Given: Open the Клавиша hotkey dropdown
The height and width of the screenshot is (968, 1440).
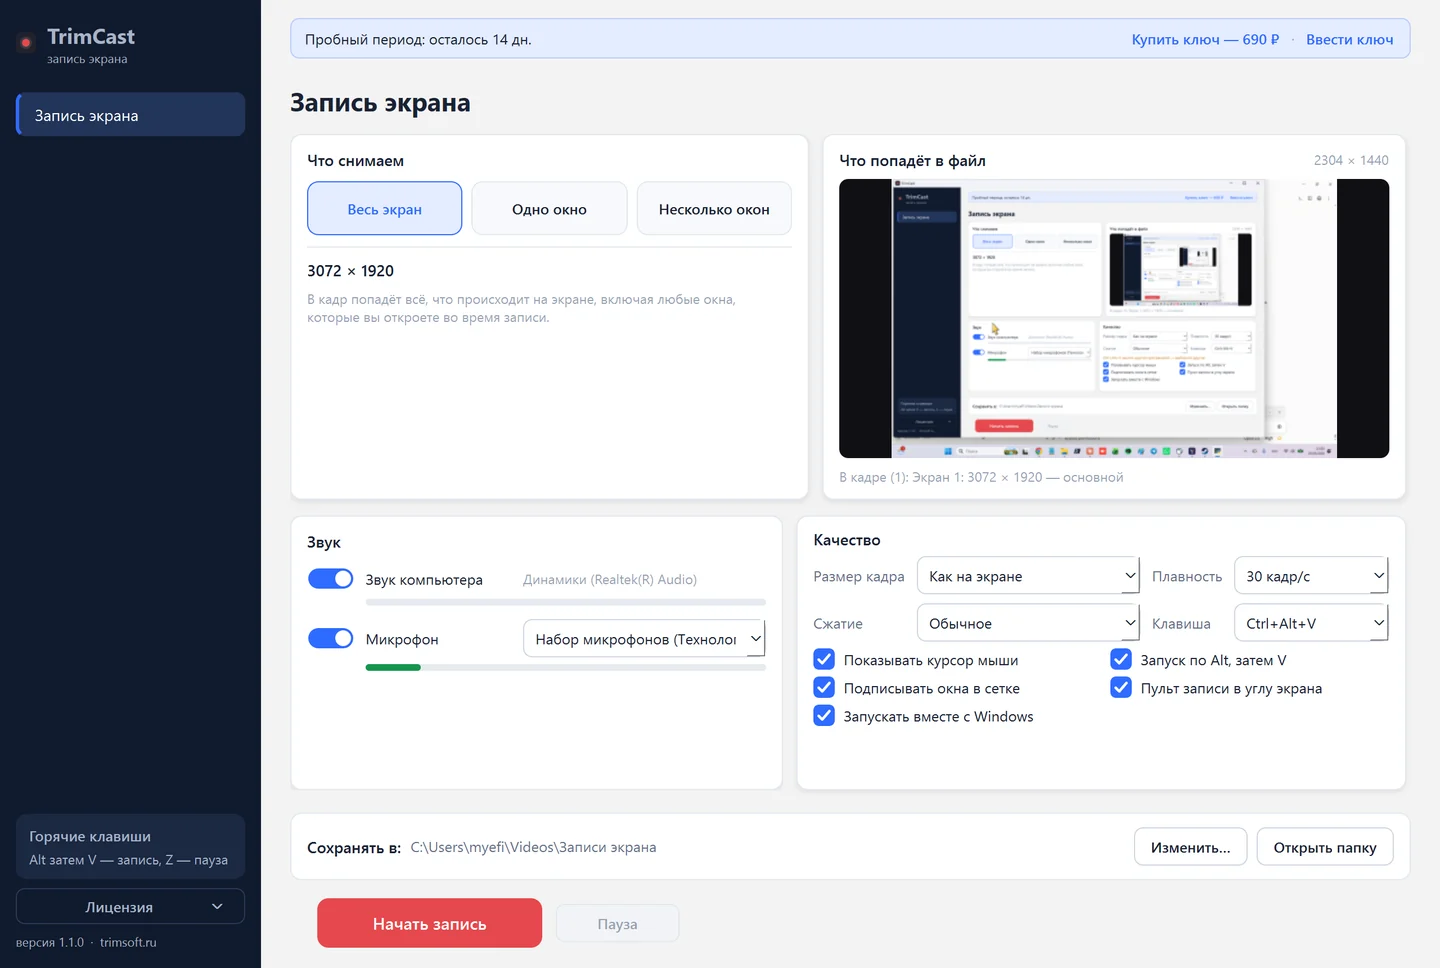Looking at the screenshot, I should click(x=1311, y=623).
